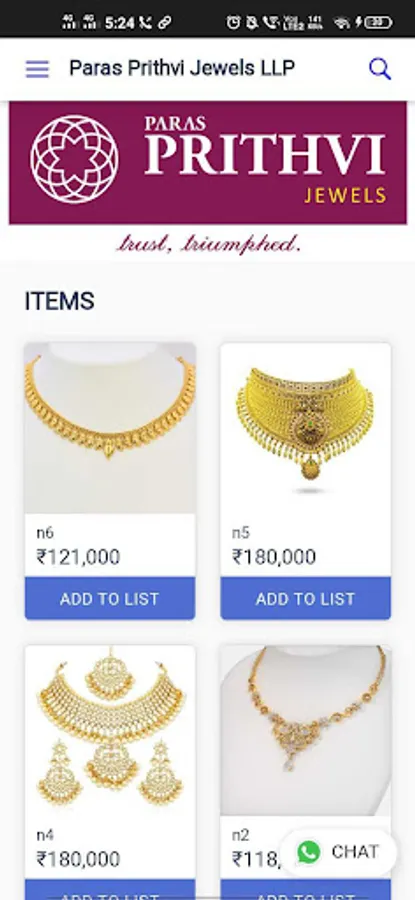Select the ₹180,000 price of n5
The height and width of the screenshot is (900, 415).
pyautogui.click(x=274, y=557)
